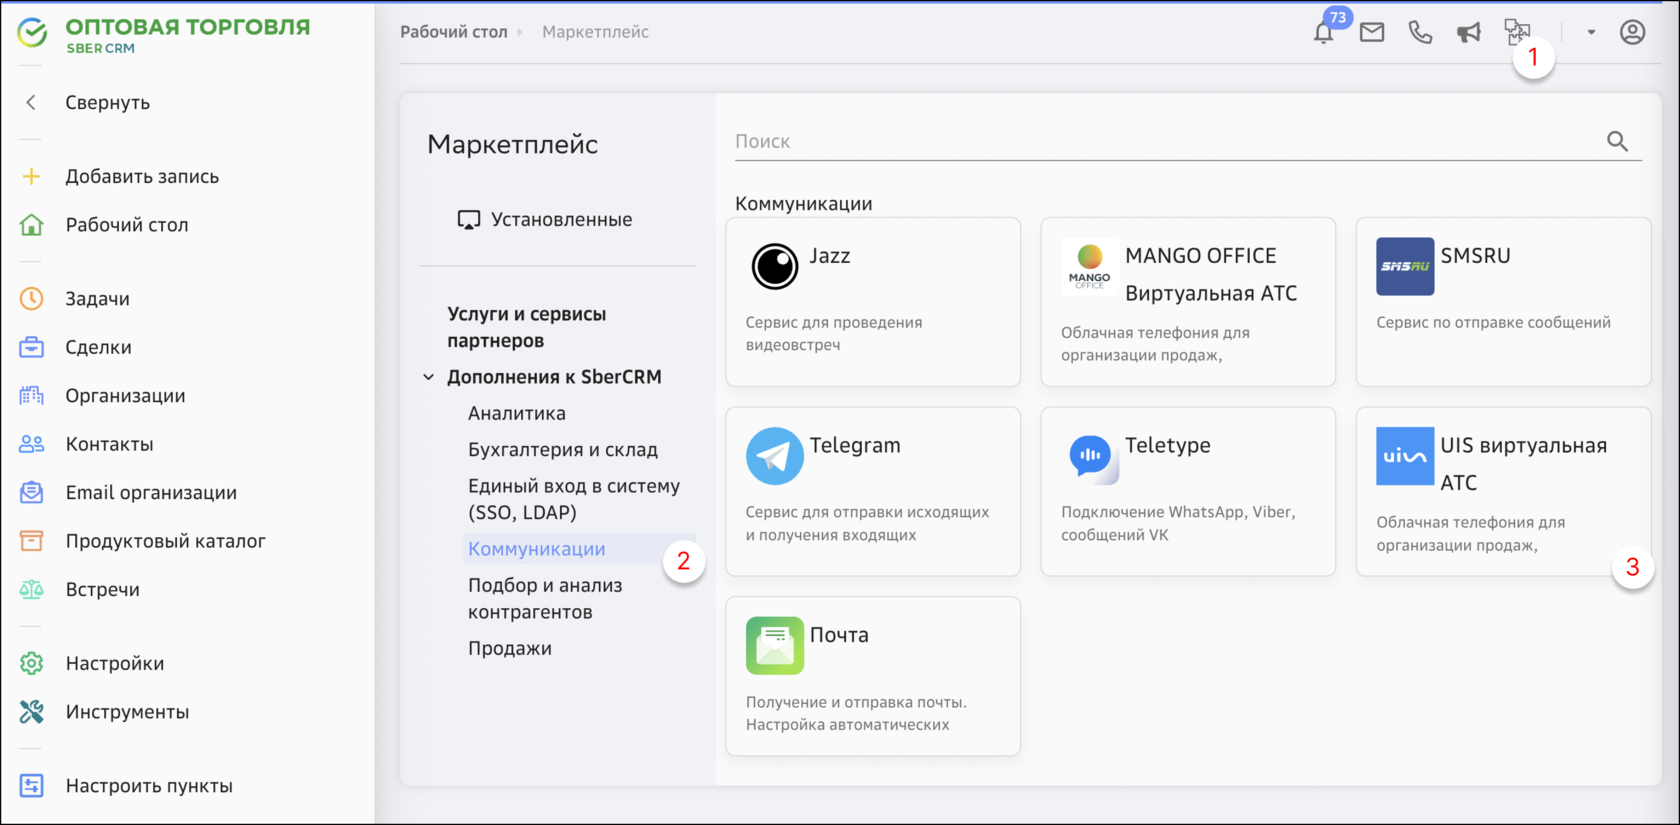Open the Аналитика category
The image size is (1680, 825).
(x=516, y=413)
